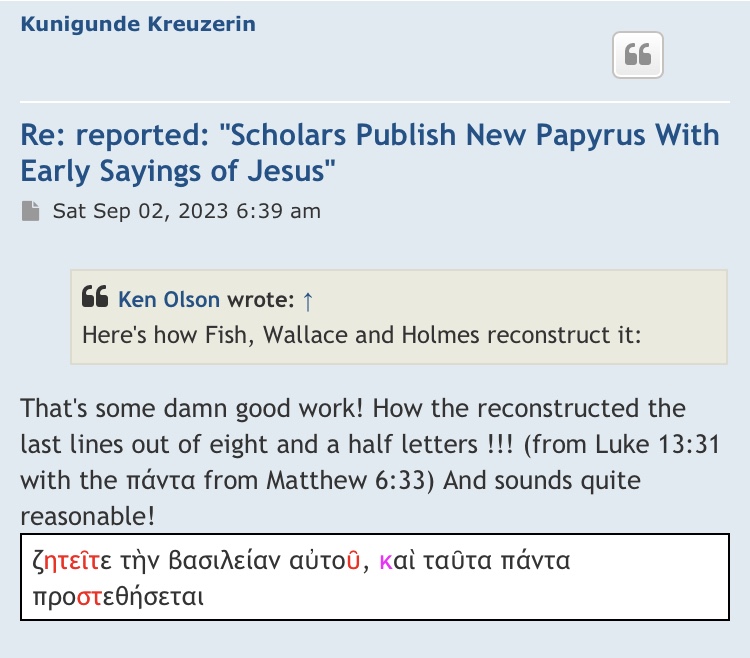Viewport: 750px width, 658px height.
Task: Click the red στ in προστεθήσεται
Action: click(x=89, y=598)
